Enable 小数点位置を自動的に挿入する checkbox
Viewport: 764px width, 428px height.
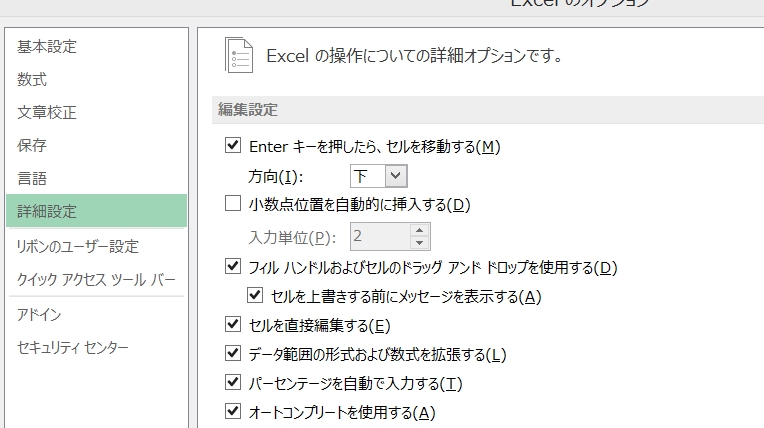click(233, 203)
